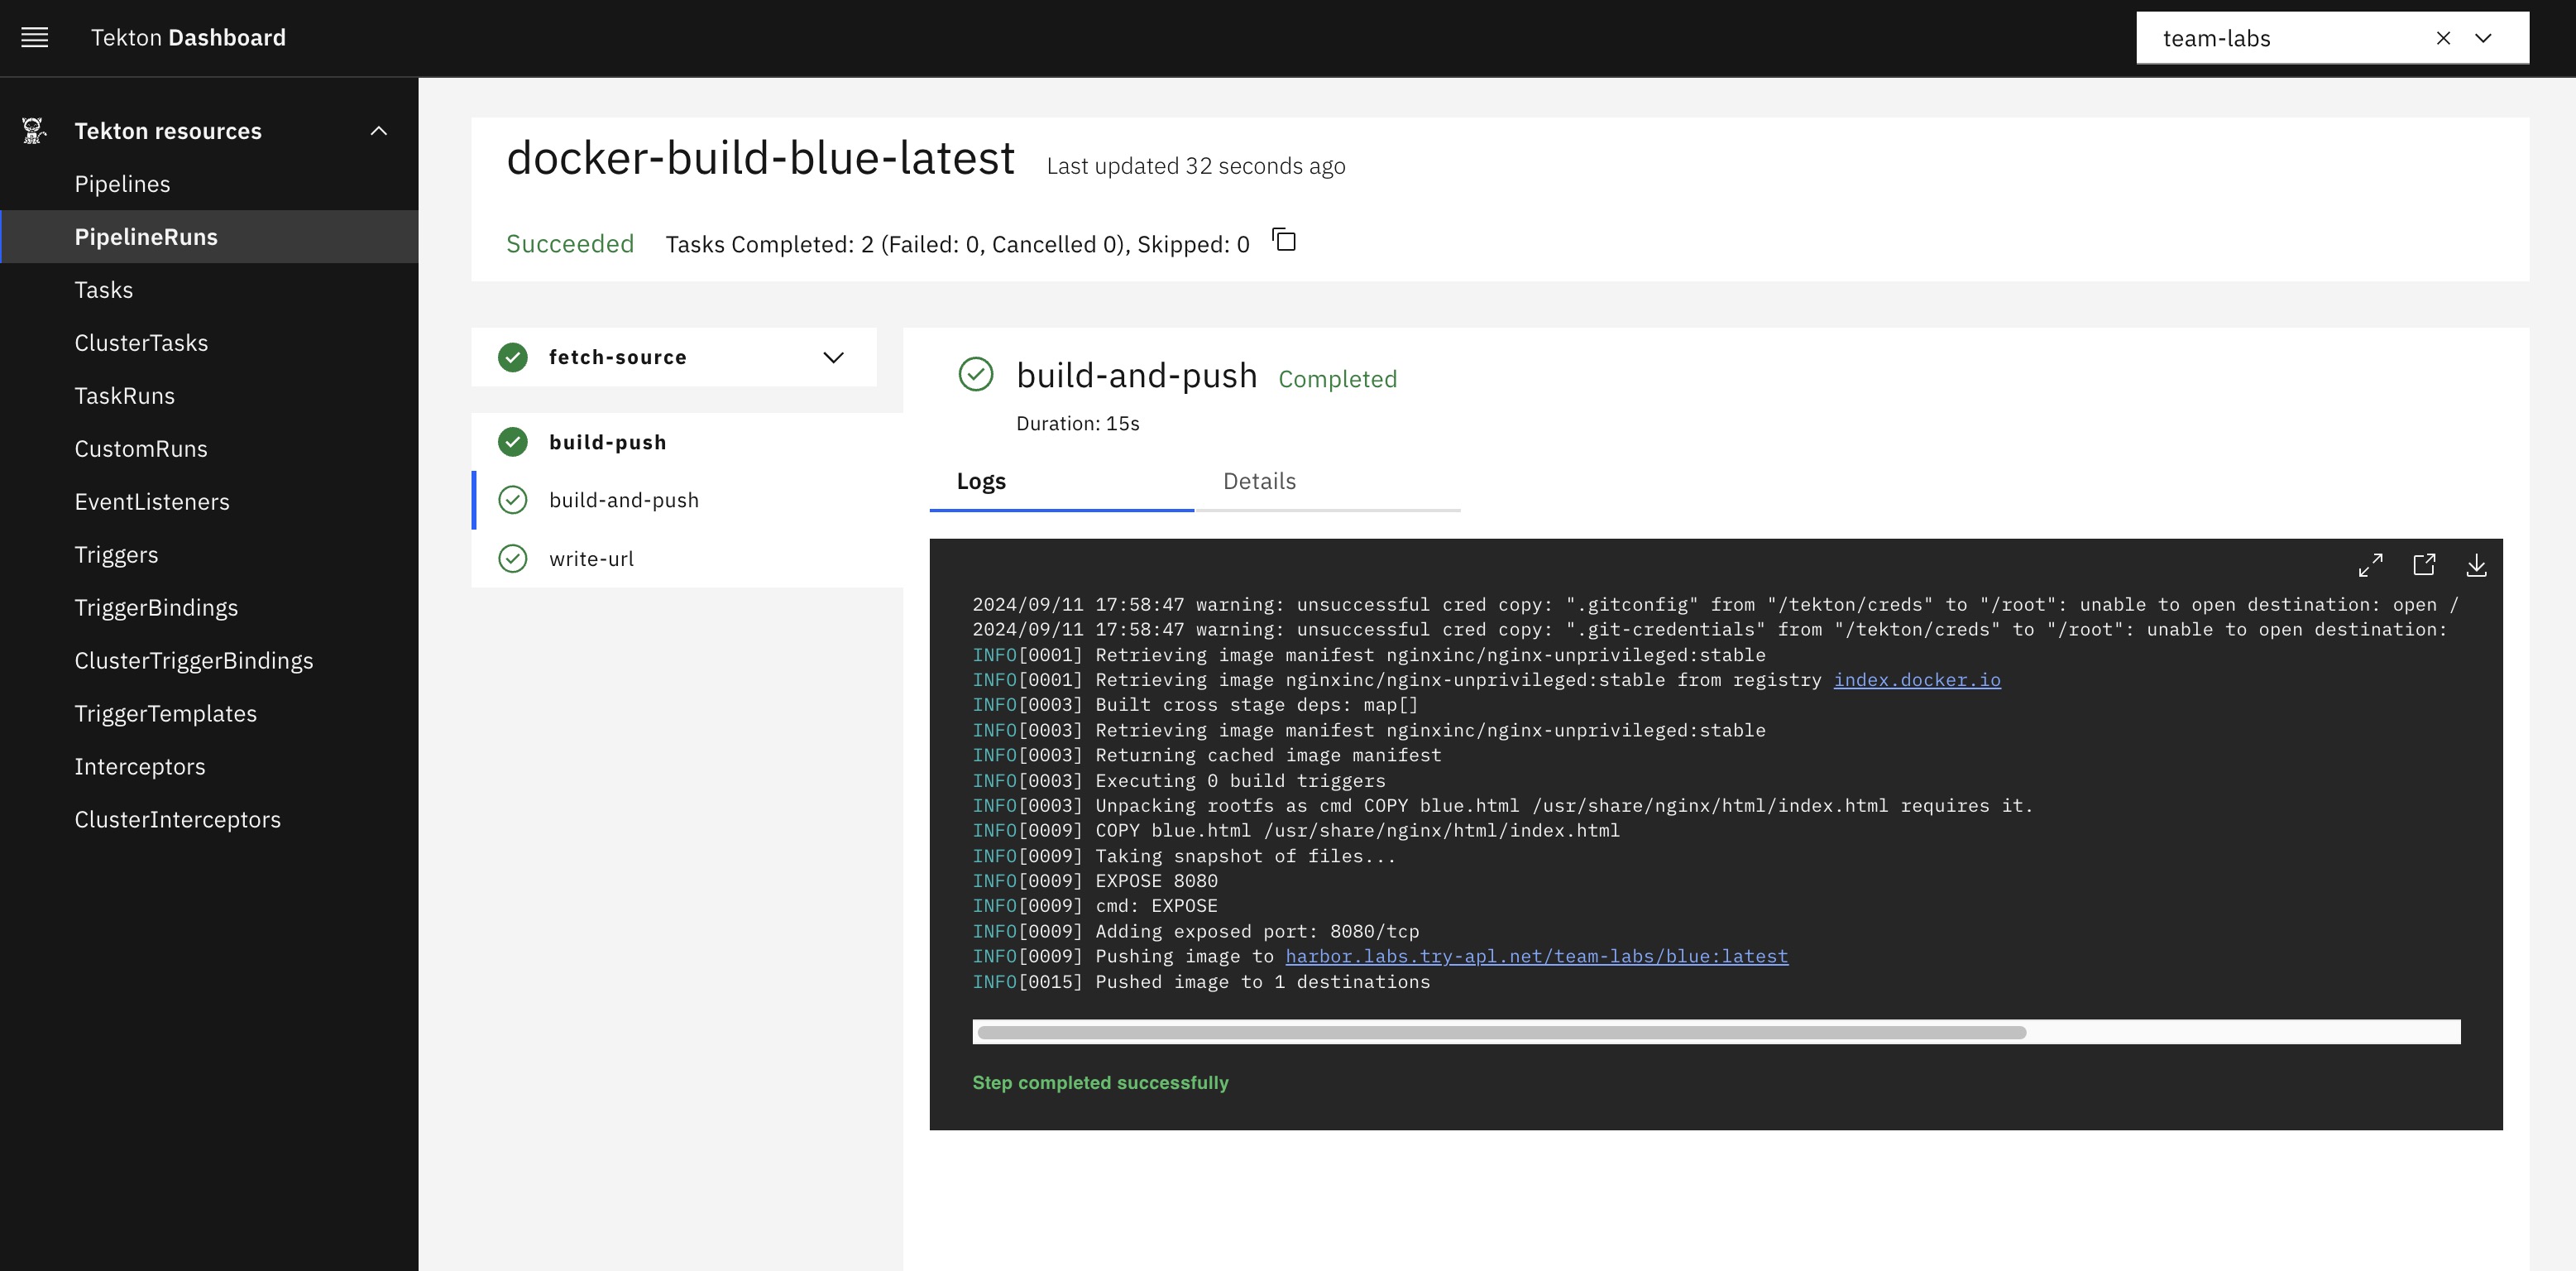Image resolution: width=2576 pixels, height=1271 pixels.
Task: Maximize the log viewer
Action: point(2370,565)
